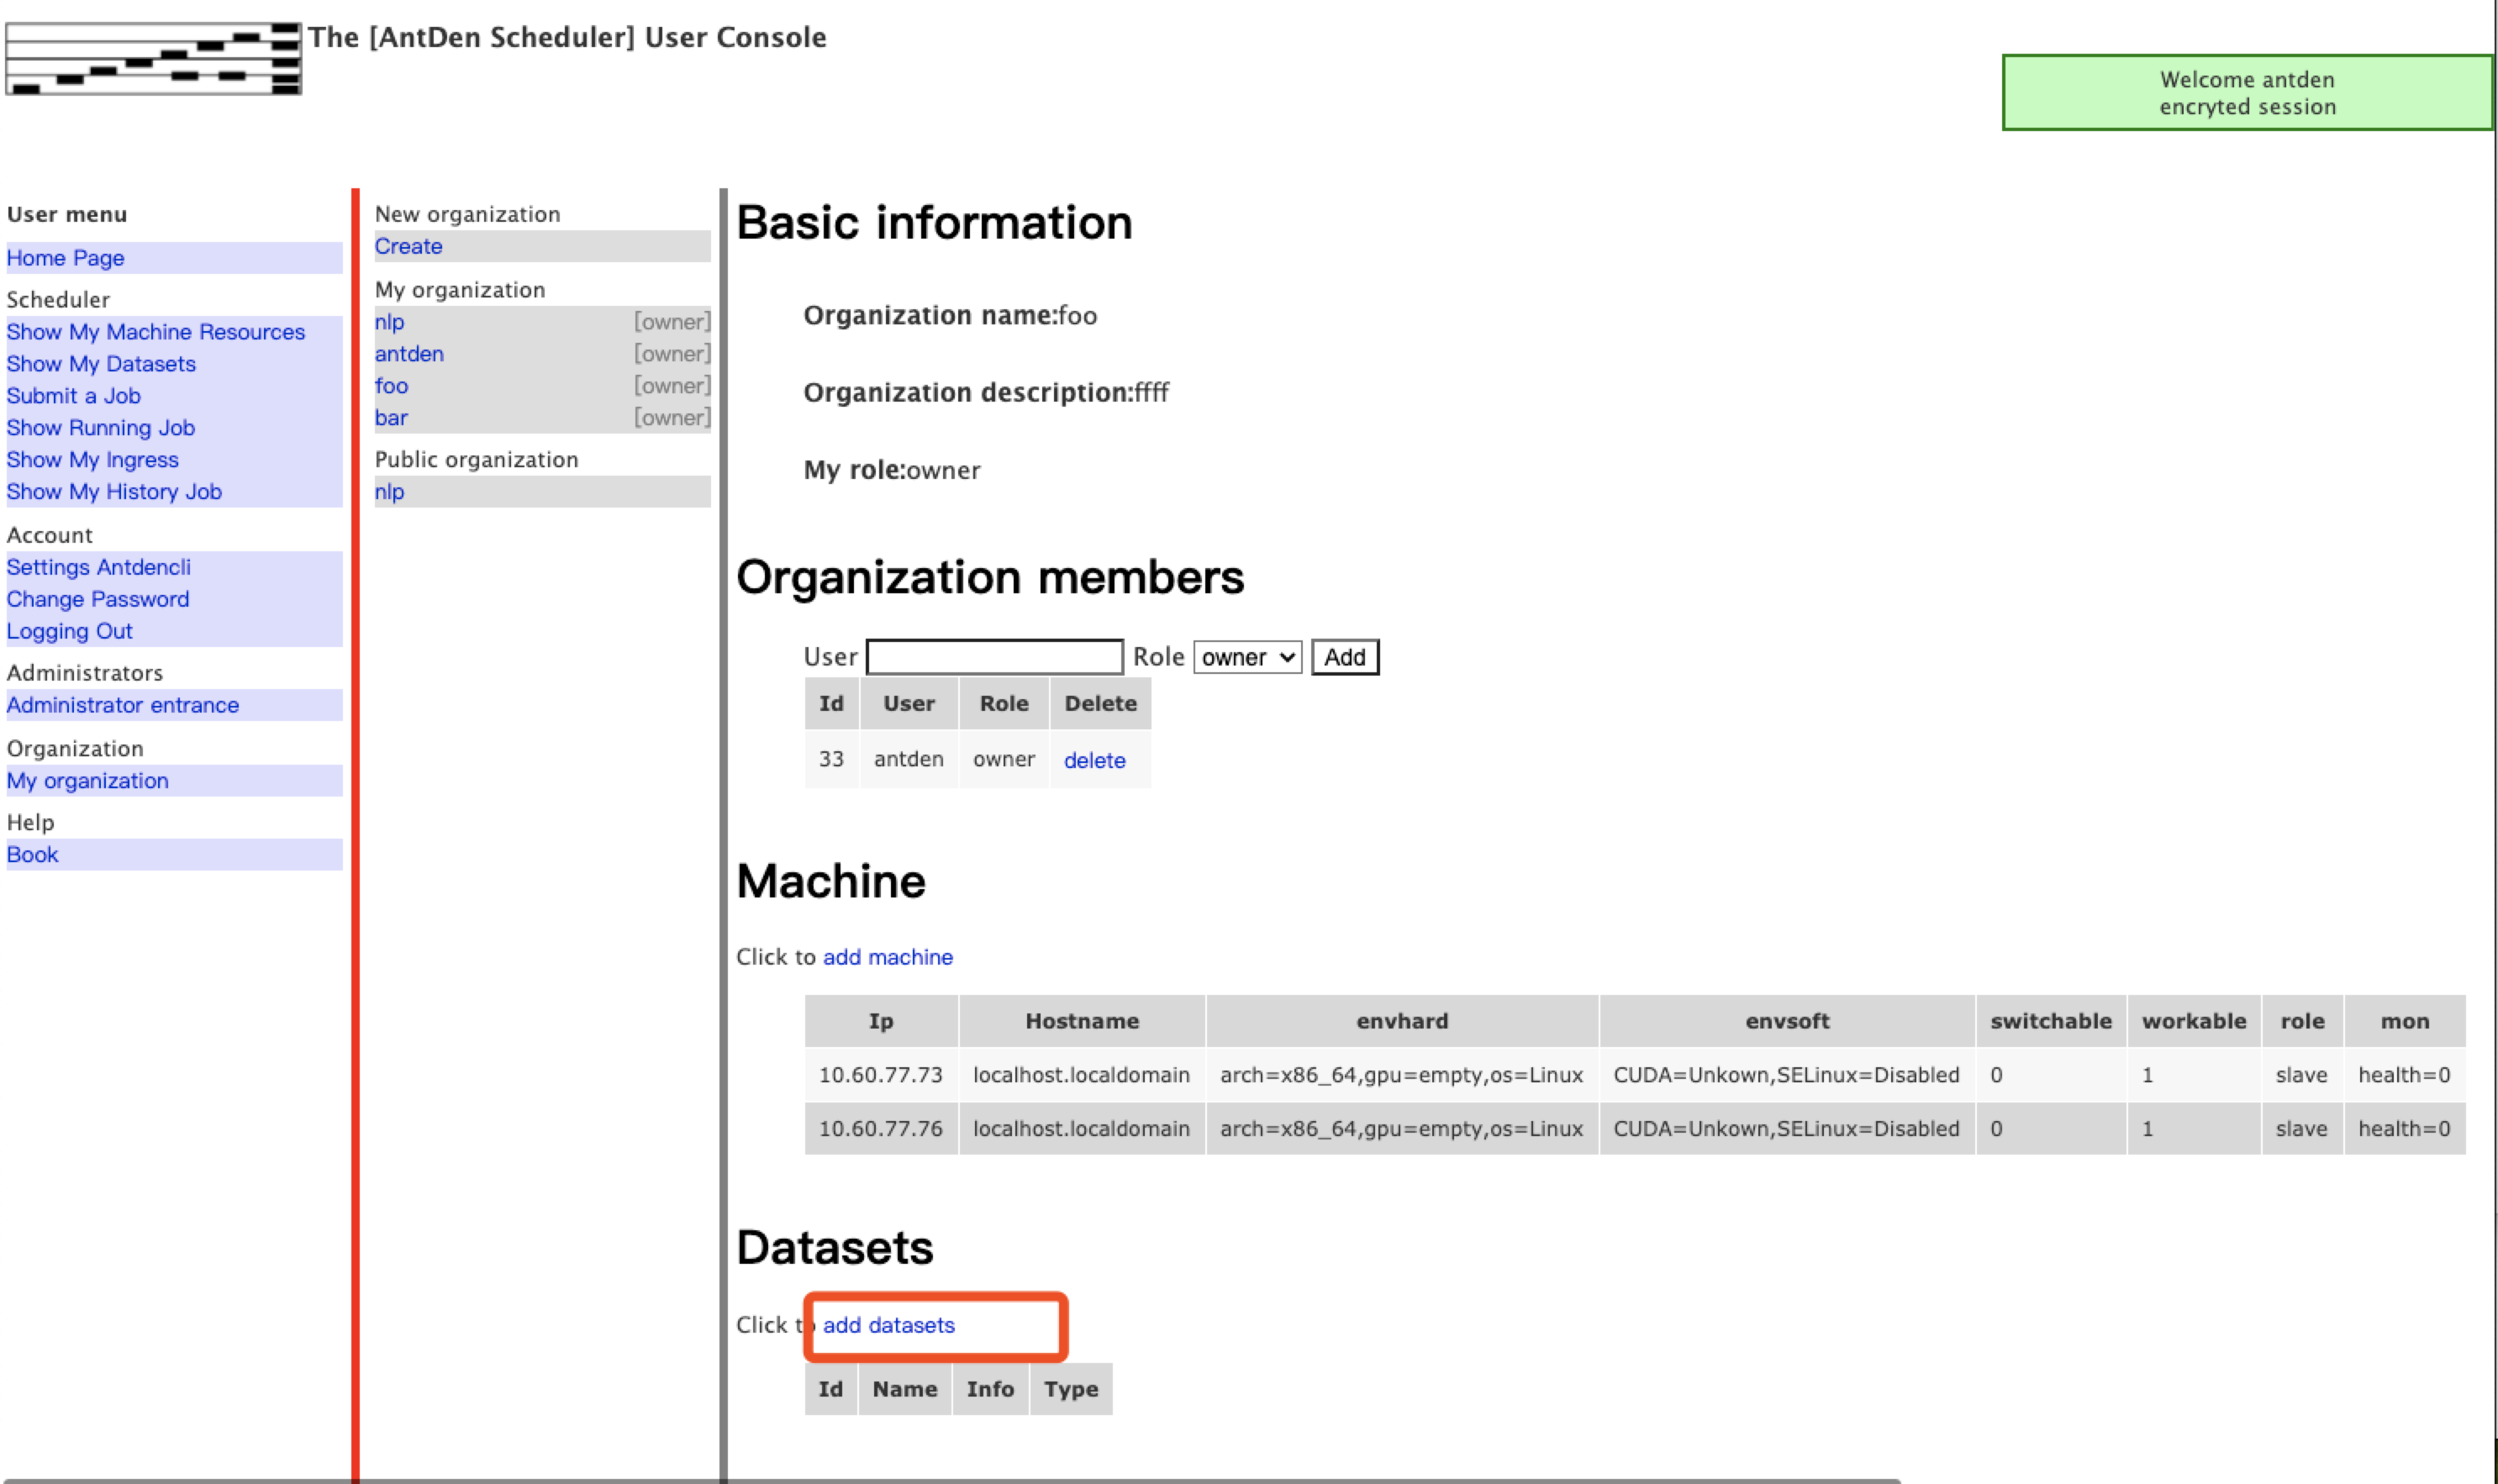Click the Hostname column header
Screen dimensions: 2498x1484
click(x=1082, y=1021)
